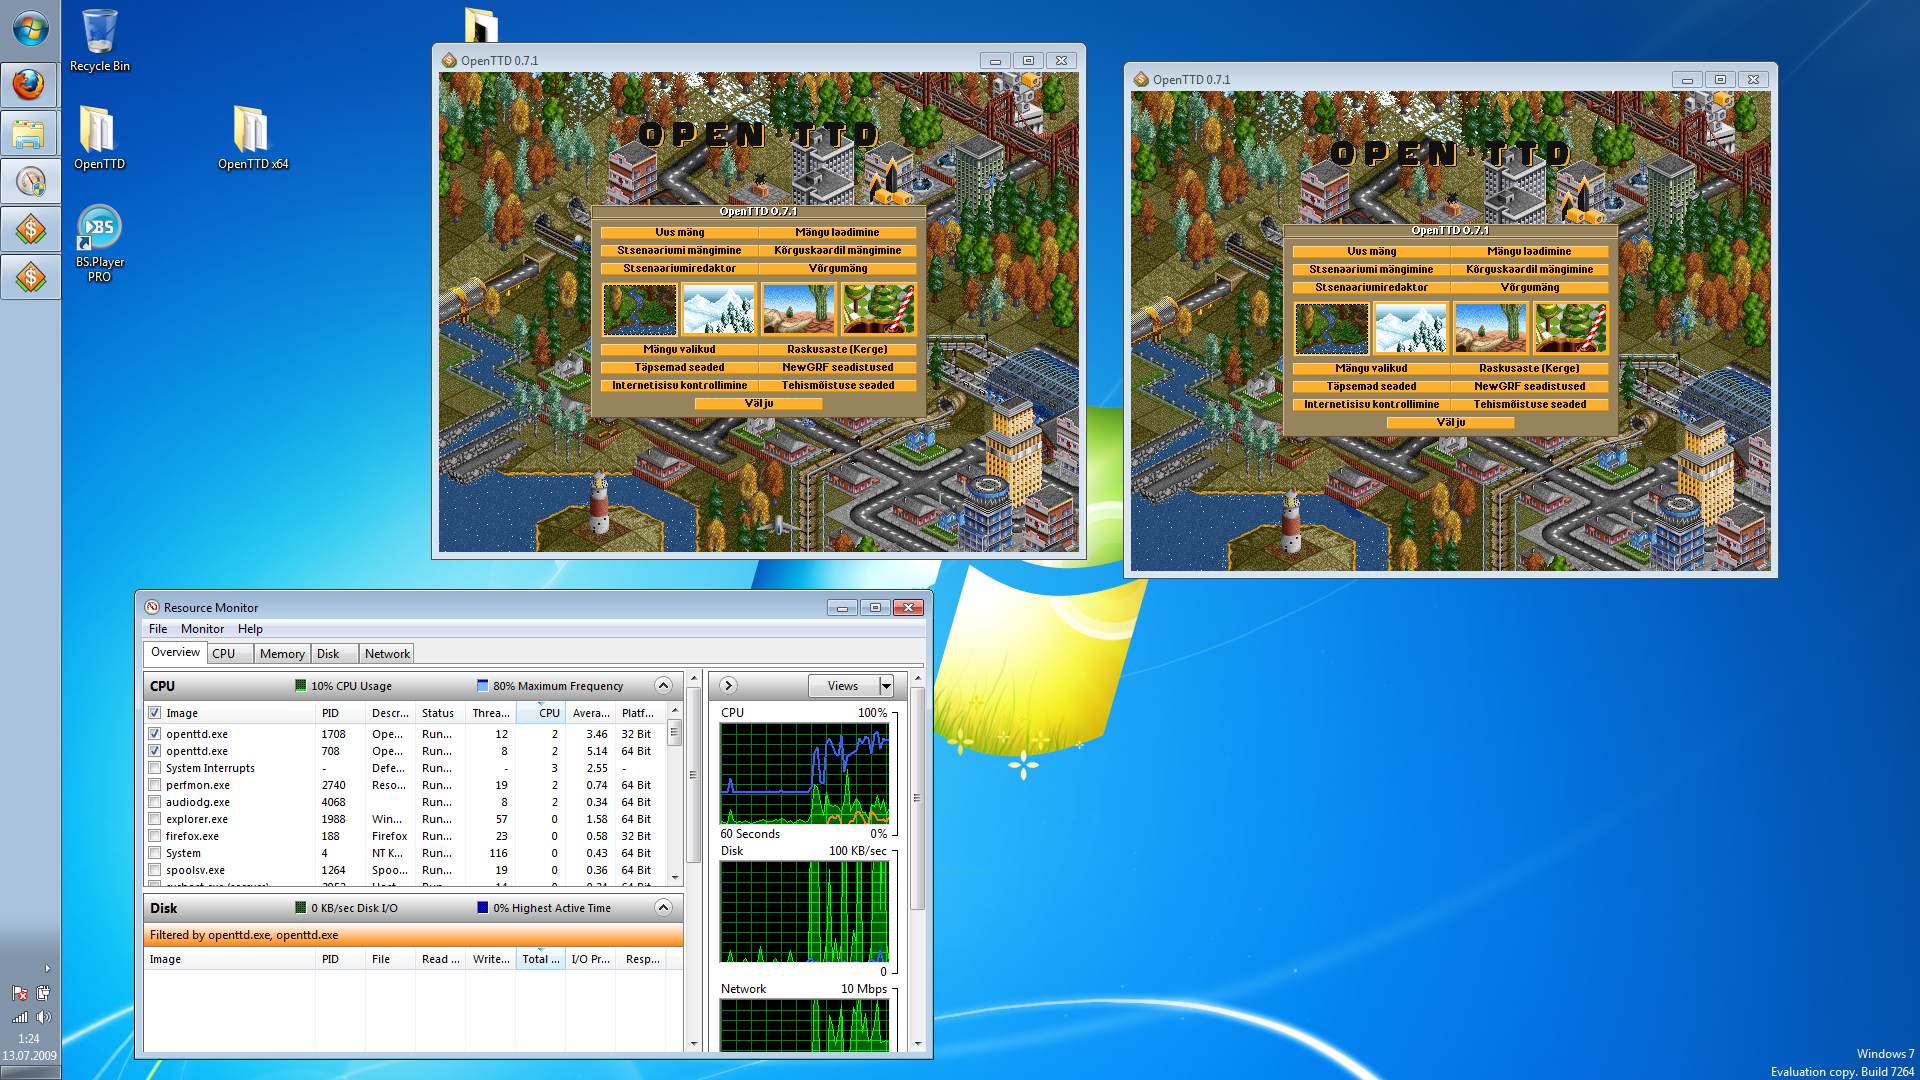Choose sub-tropical climate in right OpenTTD window
1920x1080 pixels.
(1491, 328)
